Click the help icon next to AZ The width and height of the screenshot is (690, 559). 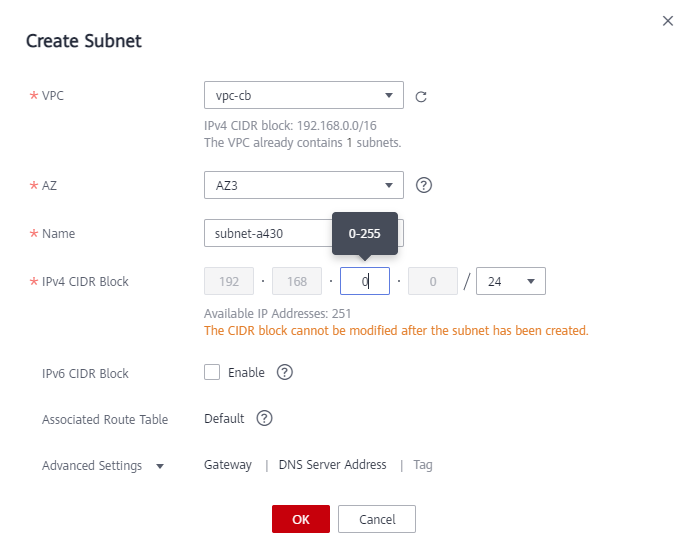424,185
